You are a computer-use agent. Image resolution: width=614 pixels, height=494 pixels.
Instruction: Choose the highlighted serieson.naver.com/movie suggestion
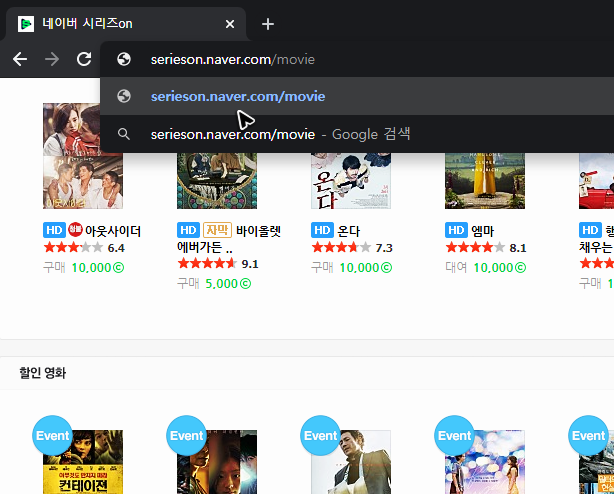[357, 96]
